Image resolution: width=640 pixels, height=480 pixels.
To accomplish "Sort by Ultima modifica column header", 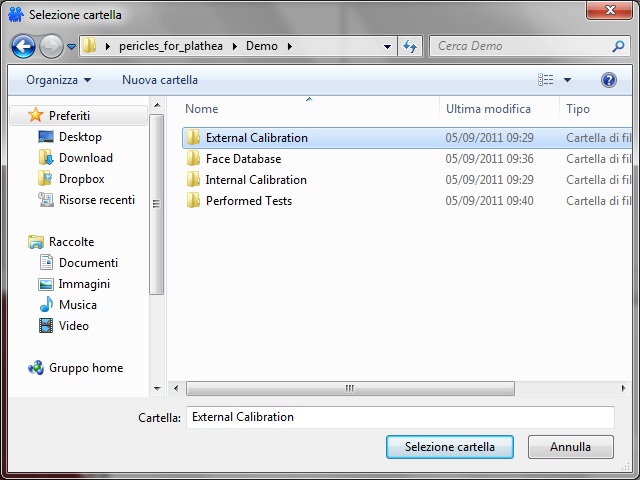I will pos(488,109).
